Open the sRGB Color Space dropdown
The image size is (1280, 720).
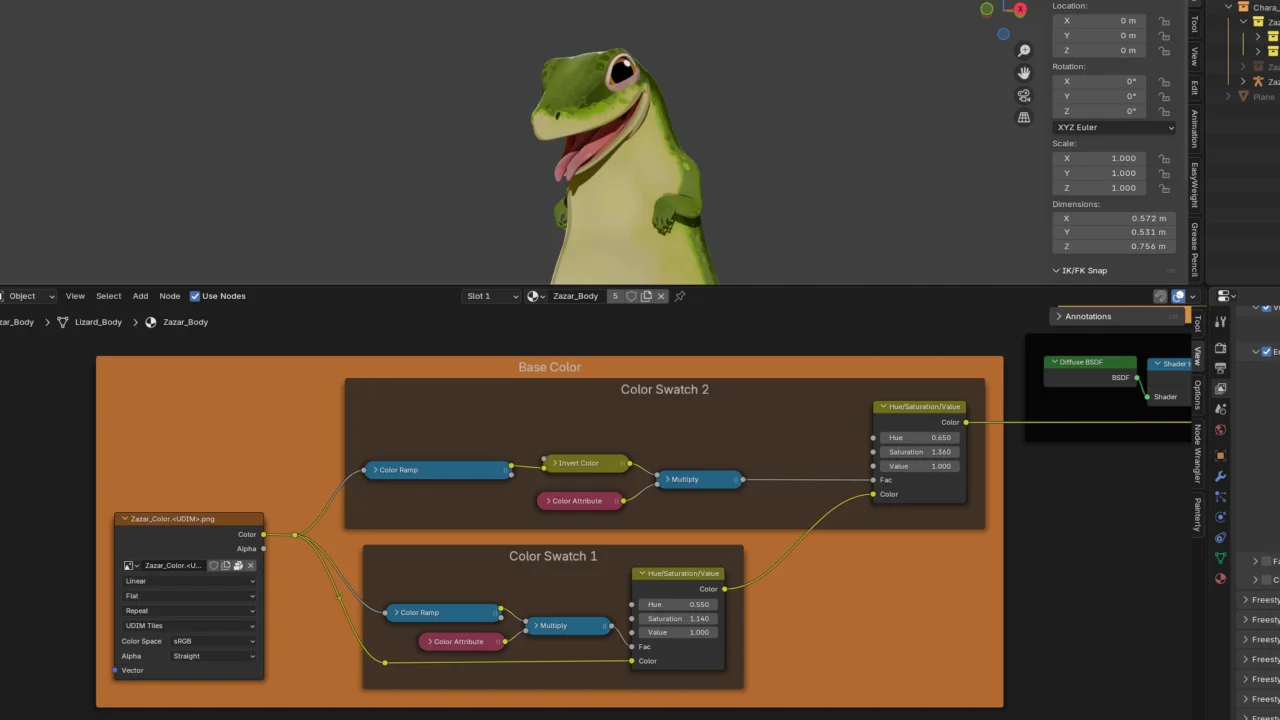pyautogui.click(x=214, y=641)
